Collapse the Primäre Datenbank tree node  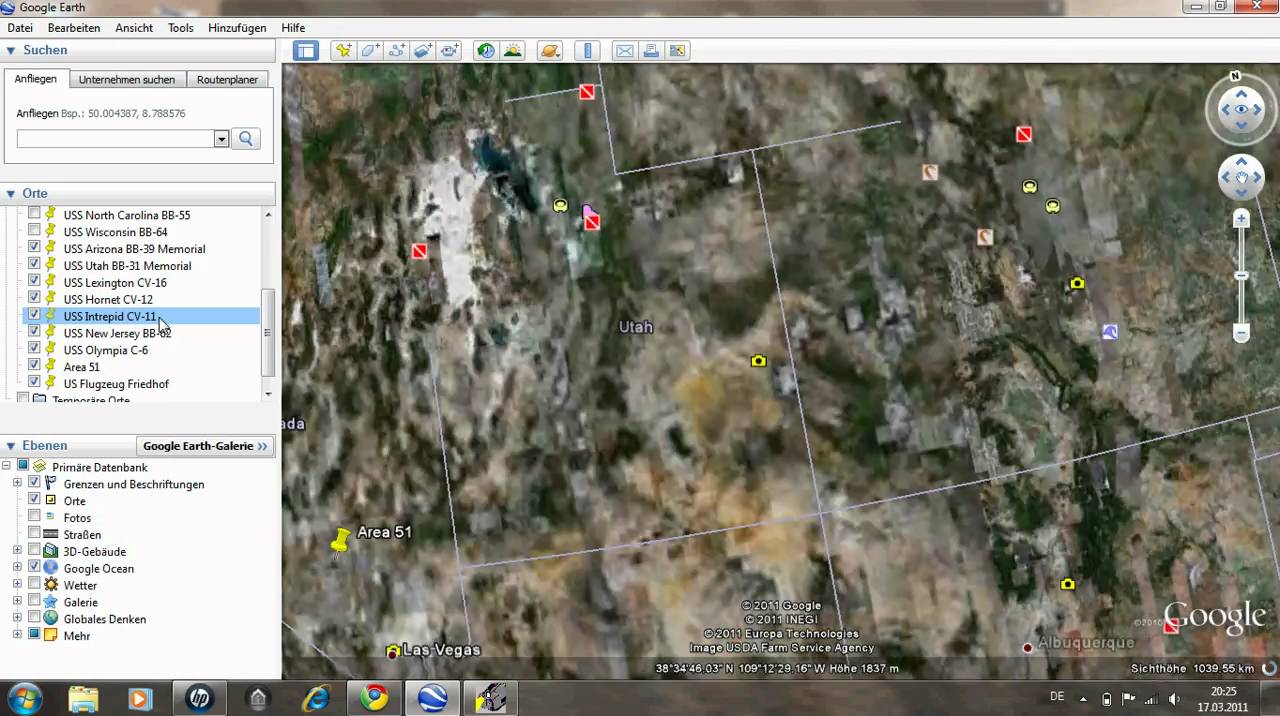pos(7,466)
